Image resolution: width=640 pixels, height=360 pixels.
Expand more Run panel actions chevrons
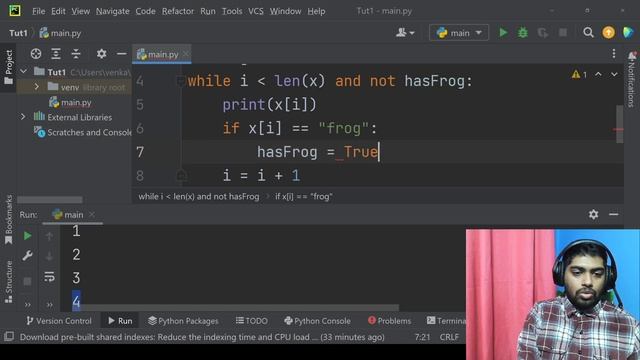click(x=27, y=304)
